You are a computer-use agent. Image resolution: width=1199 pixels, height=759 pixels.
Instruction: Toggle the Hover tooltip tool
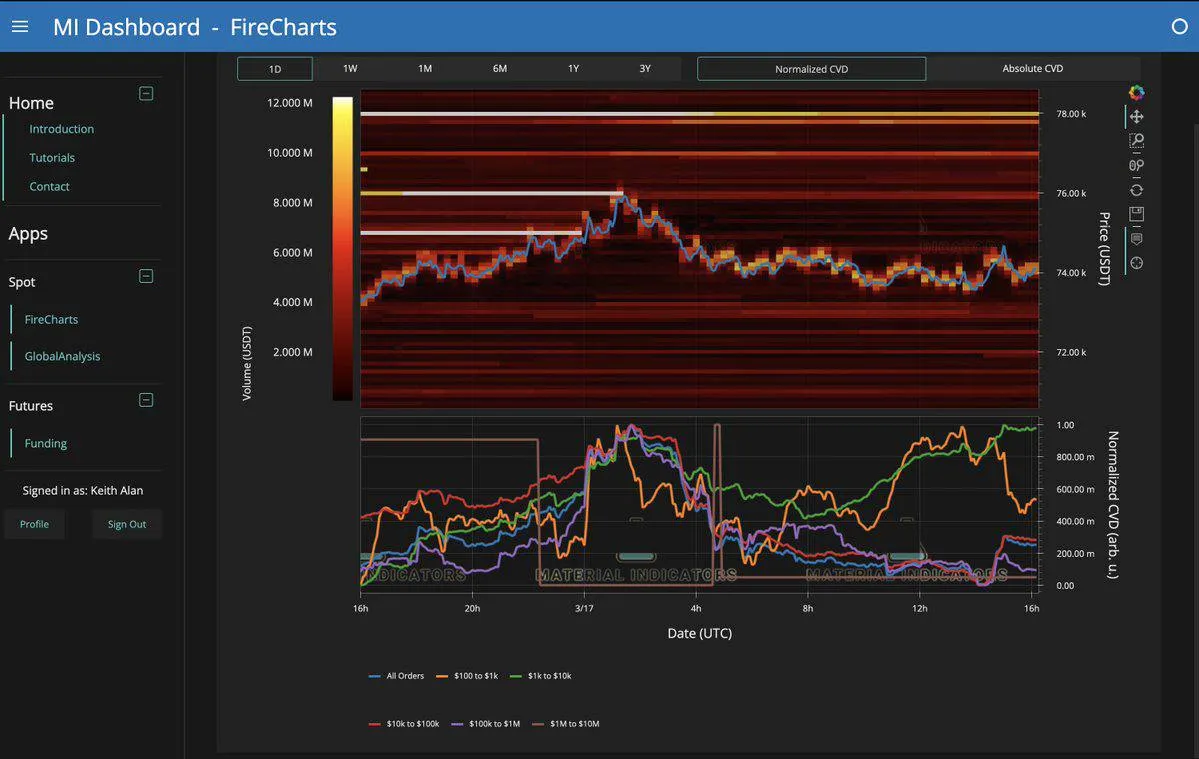[x=1136, y=239]
